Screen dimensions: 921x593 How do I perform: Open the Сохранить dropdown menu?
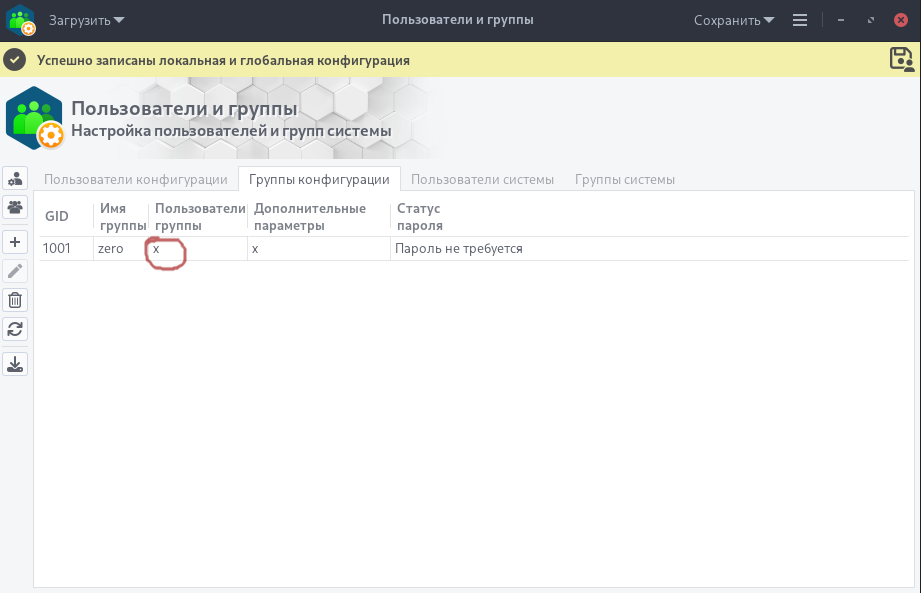click(734, 20)
